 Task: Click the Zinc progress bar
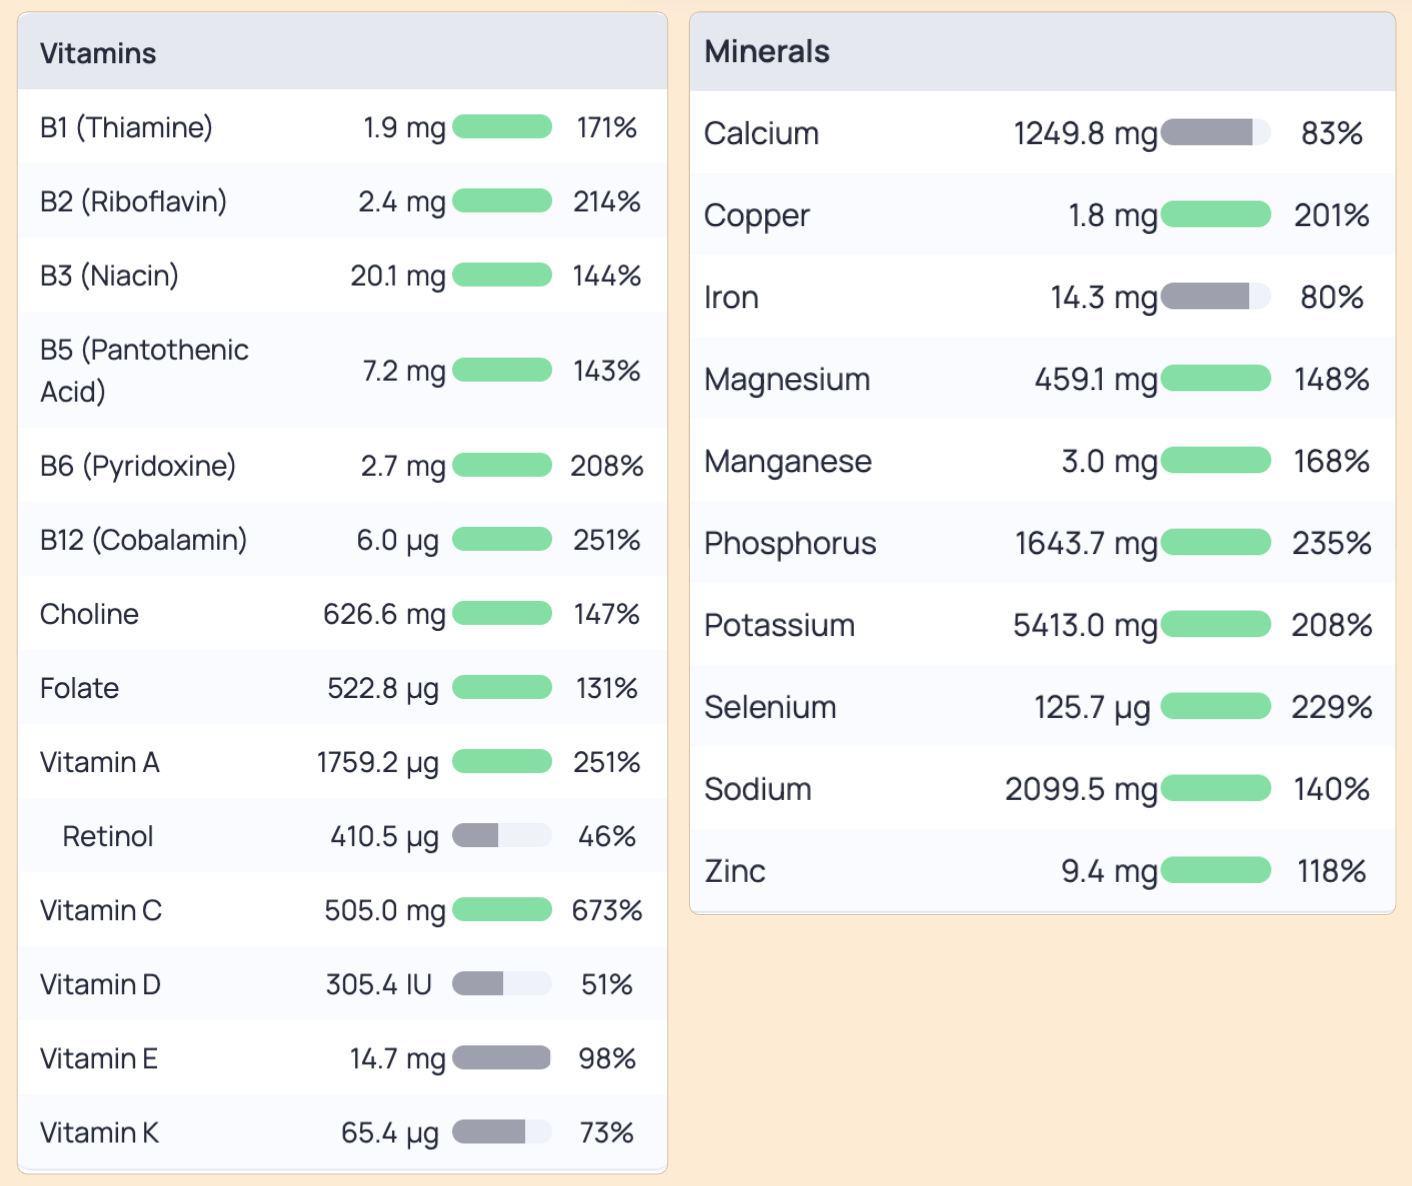[1216, 871]
